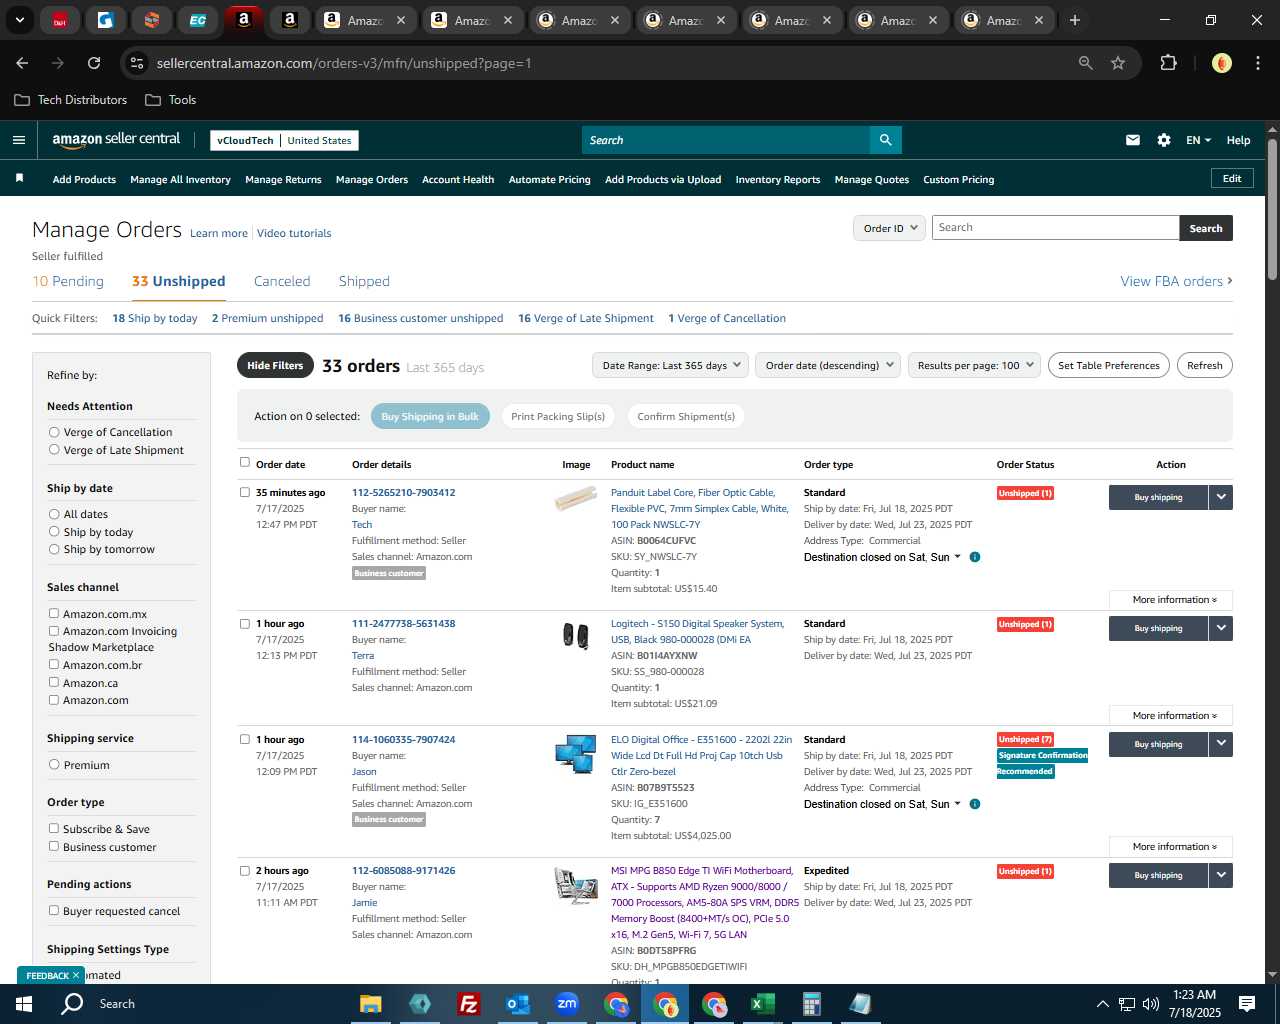
Task: Open the Seller Central hamburger menu
Action: coord(19,140)
